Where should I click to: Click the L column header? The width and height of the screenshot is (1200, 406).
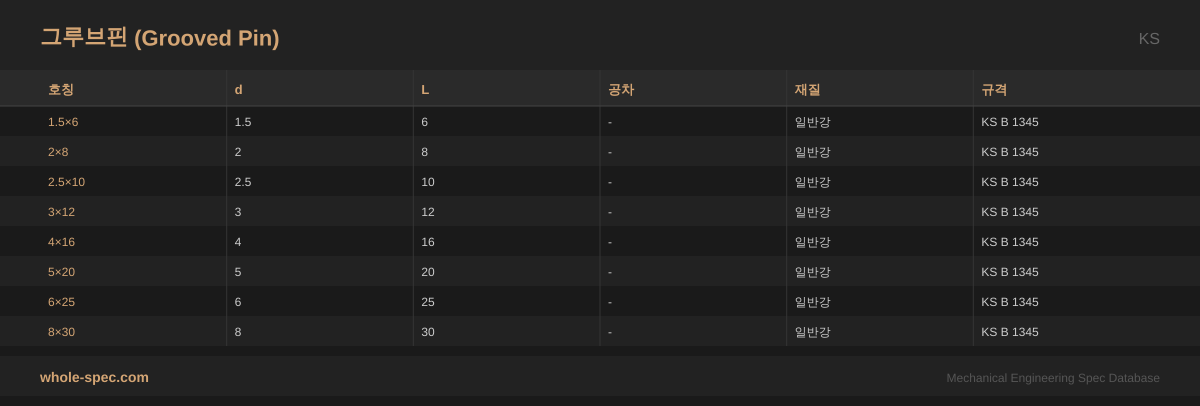tap(425, 89)
